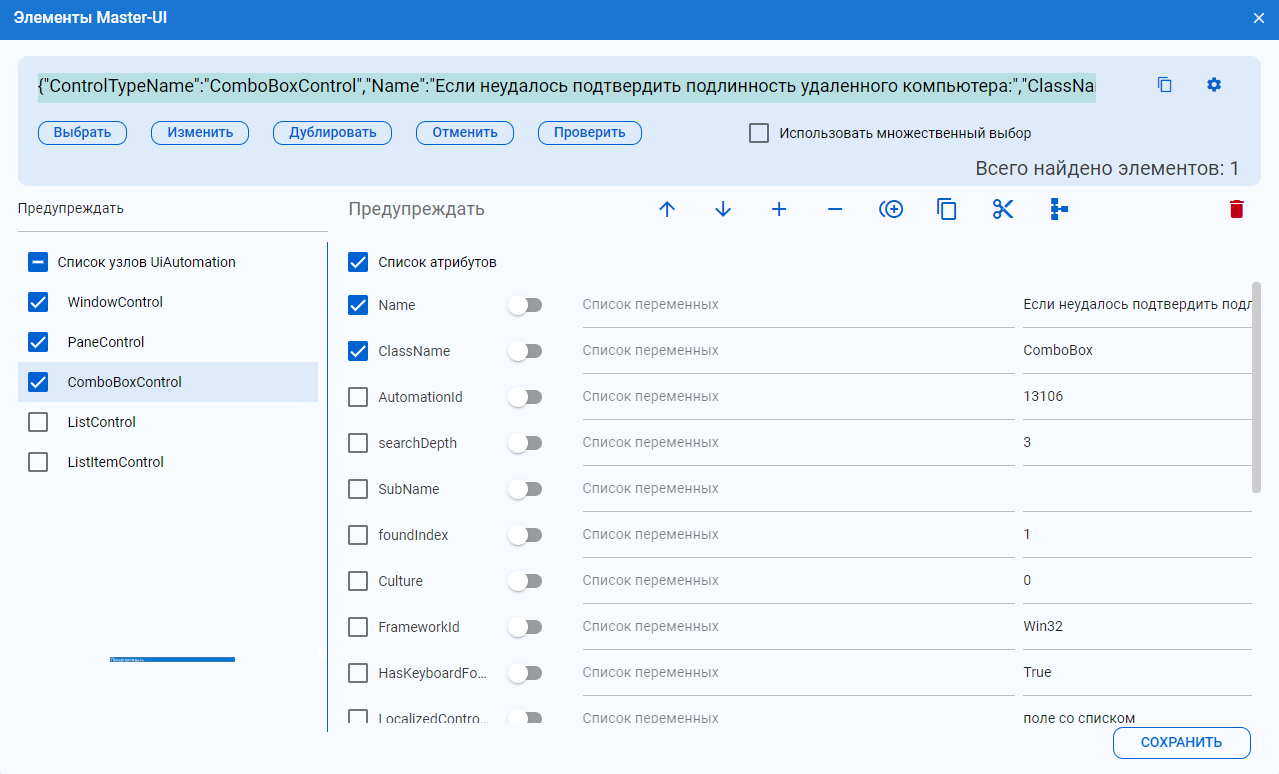Select the ComboBoxControl node in the tree
Screen dimensions: 1279x774
168,382
